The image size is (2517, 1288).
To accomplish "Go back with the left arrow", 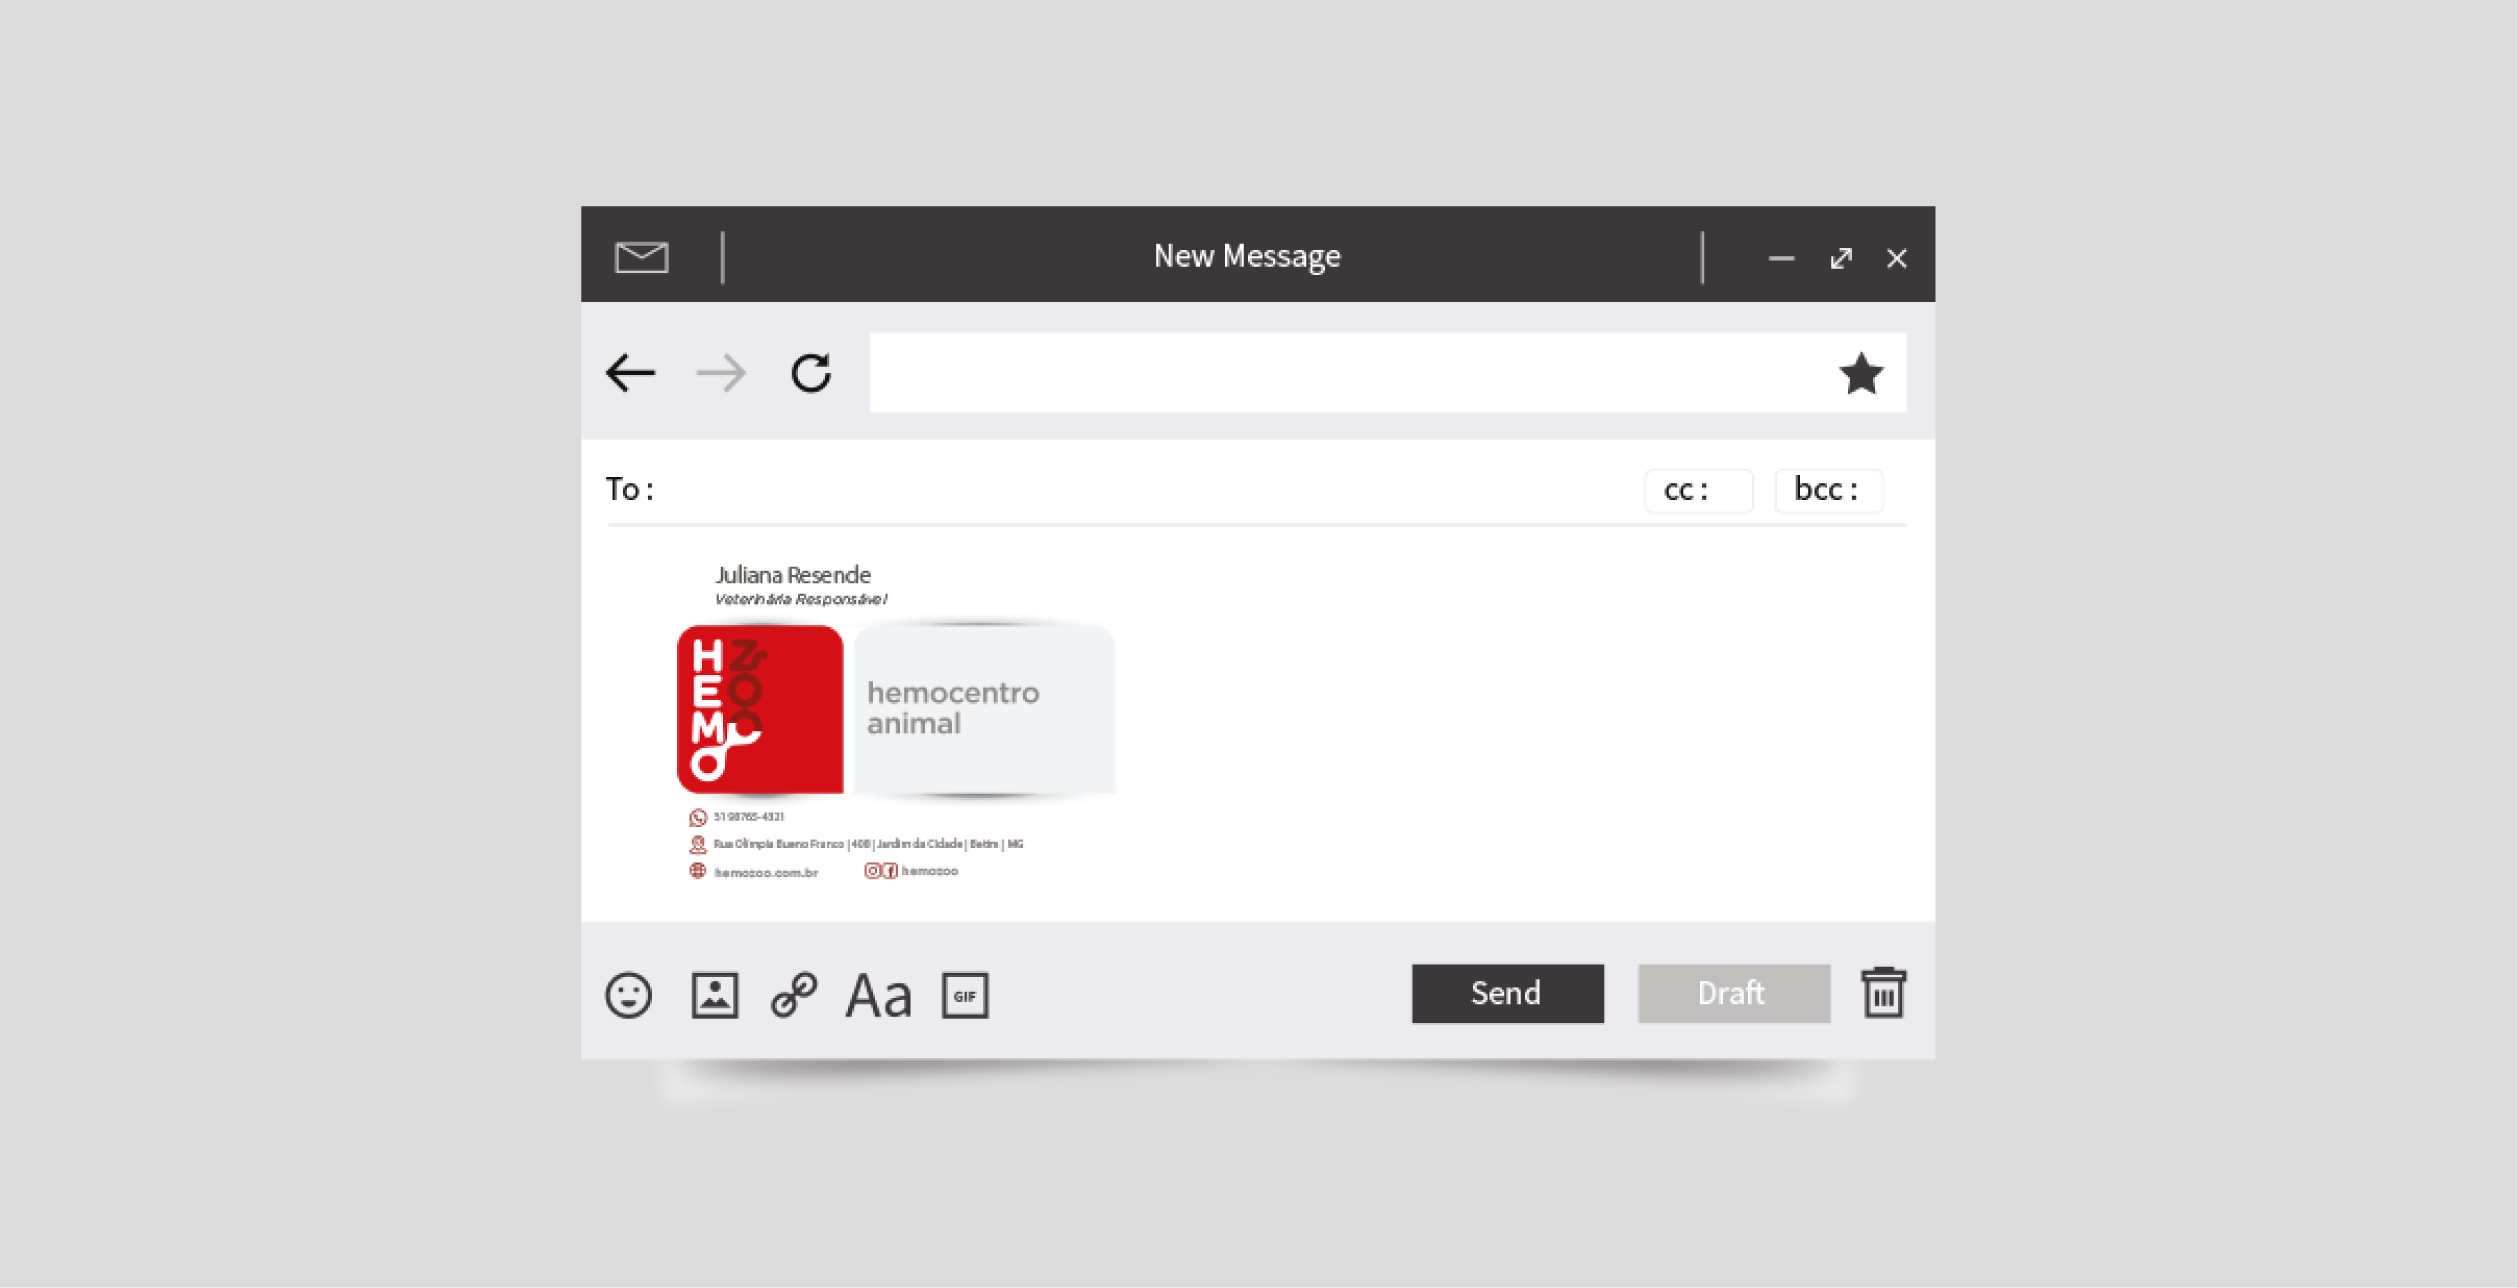I will [x=631, y=373].
